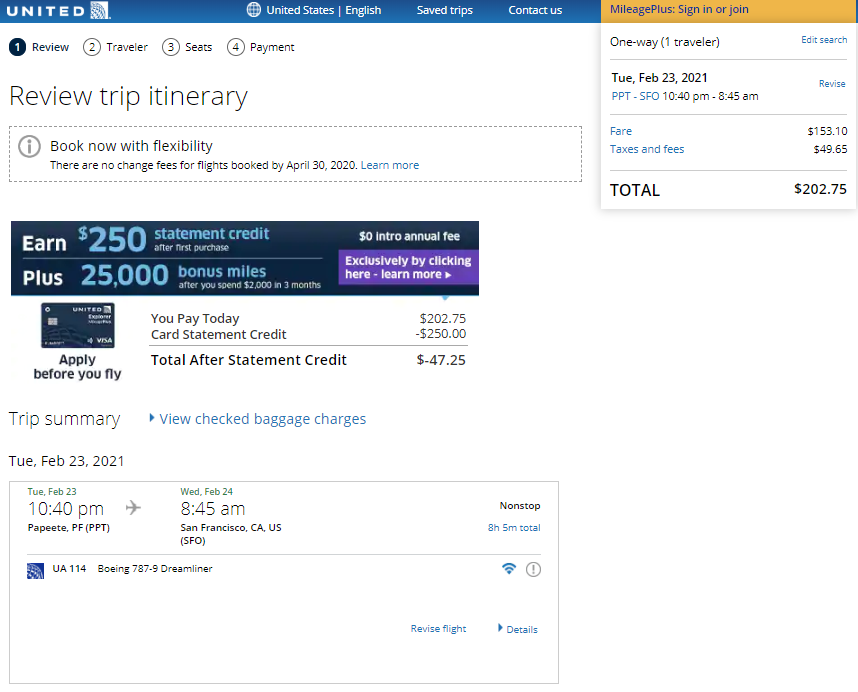The image size is (858, 692).
Task: Click the Edit search link
Action: coord(824,40)
